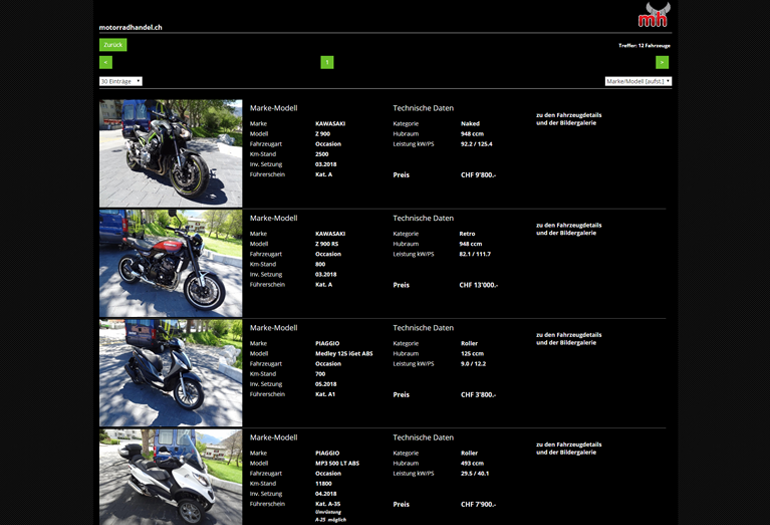Open the Kawasaki Z 900 RS photo
The width and height of the screenshot is (770, 525).
point(171,263)
